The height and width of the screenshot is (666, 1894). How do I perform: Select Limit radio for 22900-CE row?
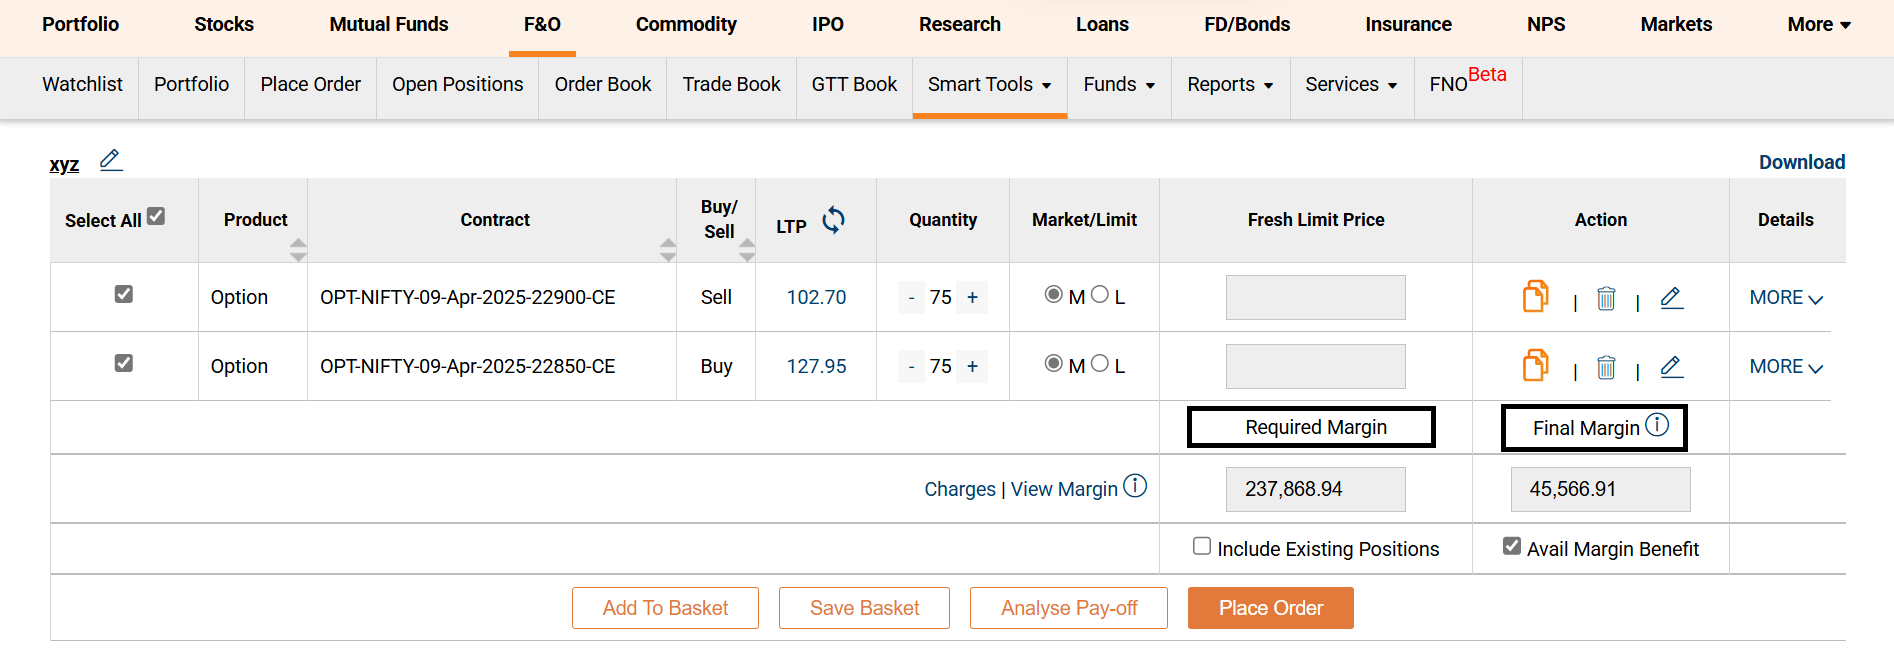click(1100, 294)
